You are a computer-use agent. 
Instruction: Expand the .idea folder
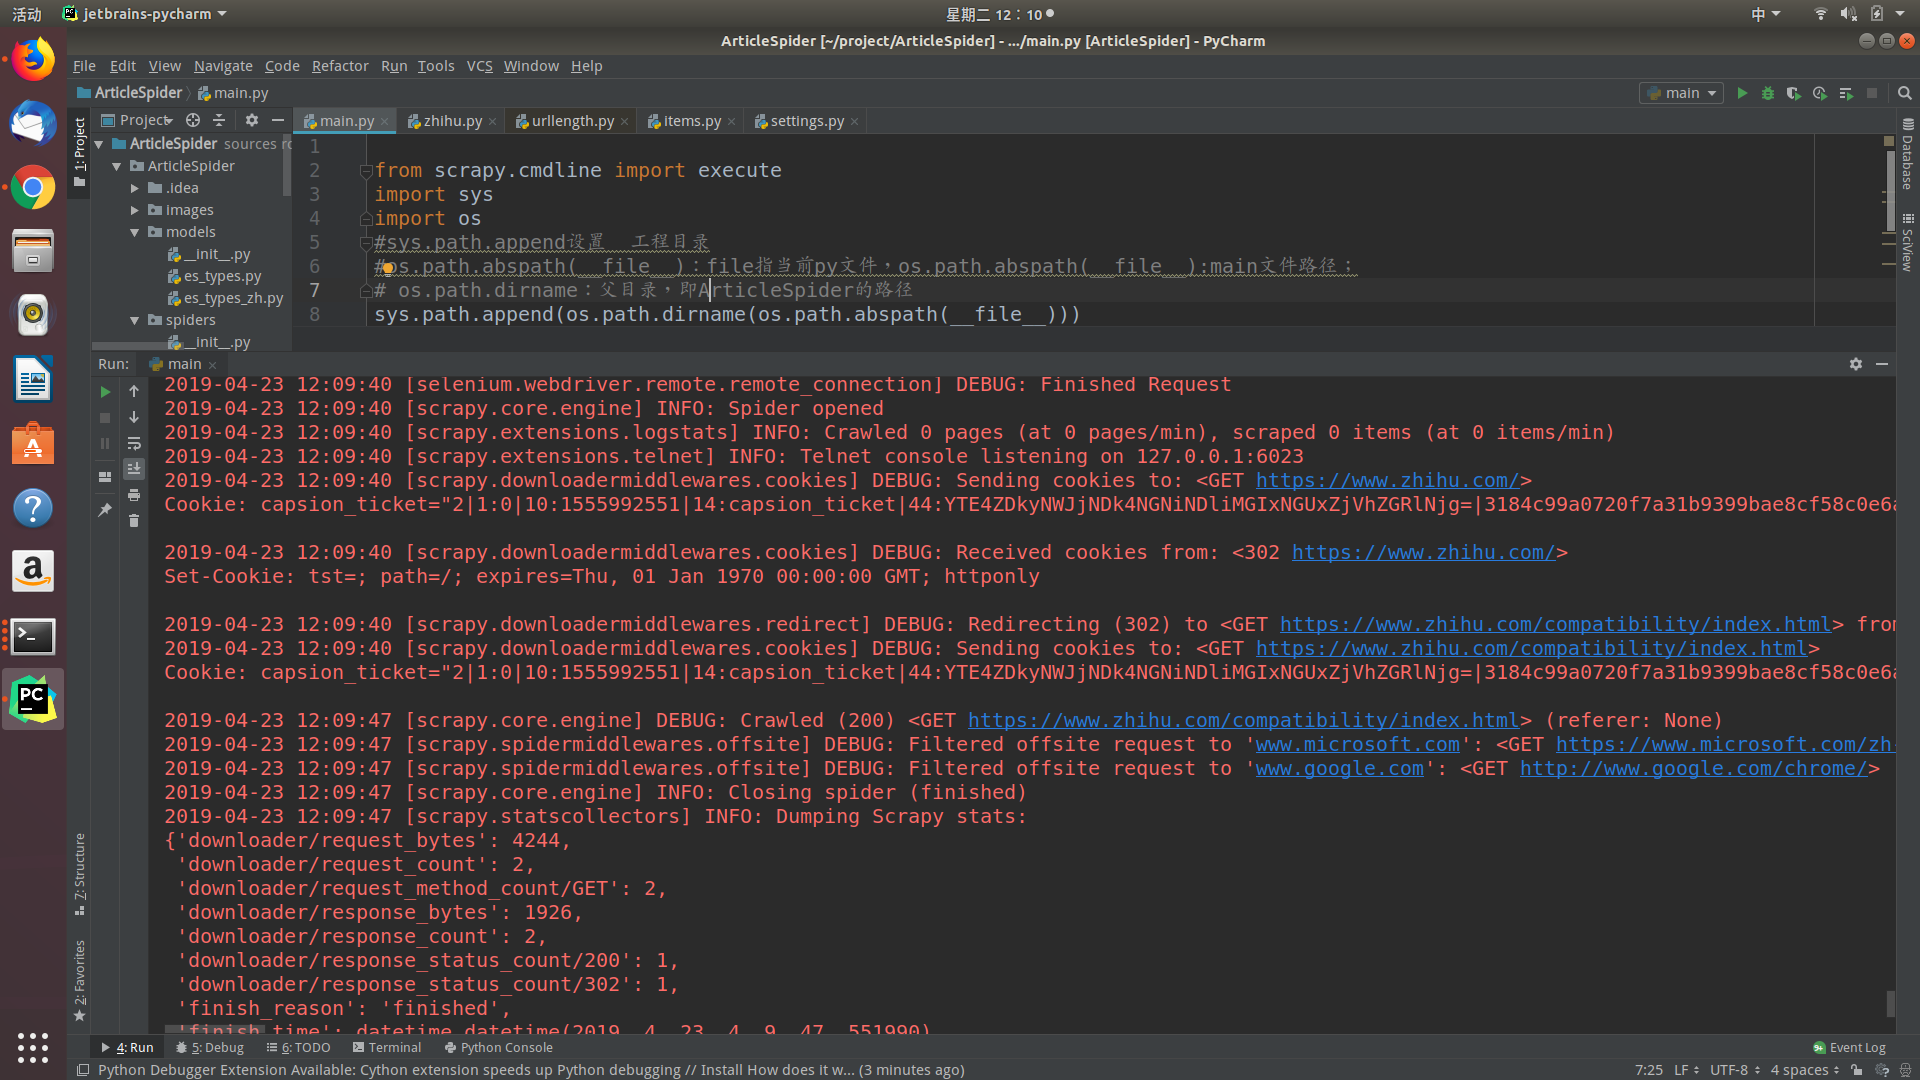[135, 188]
